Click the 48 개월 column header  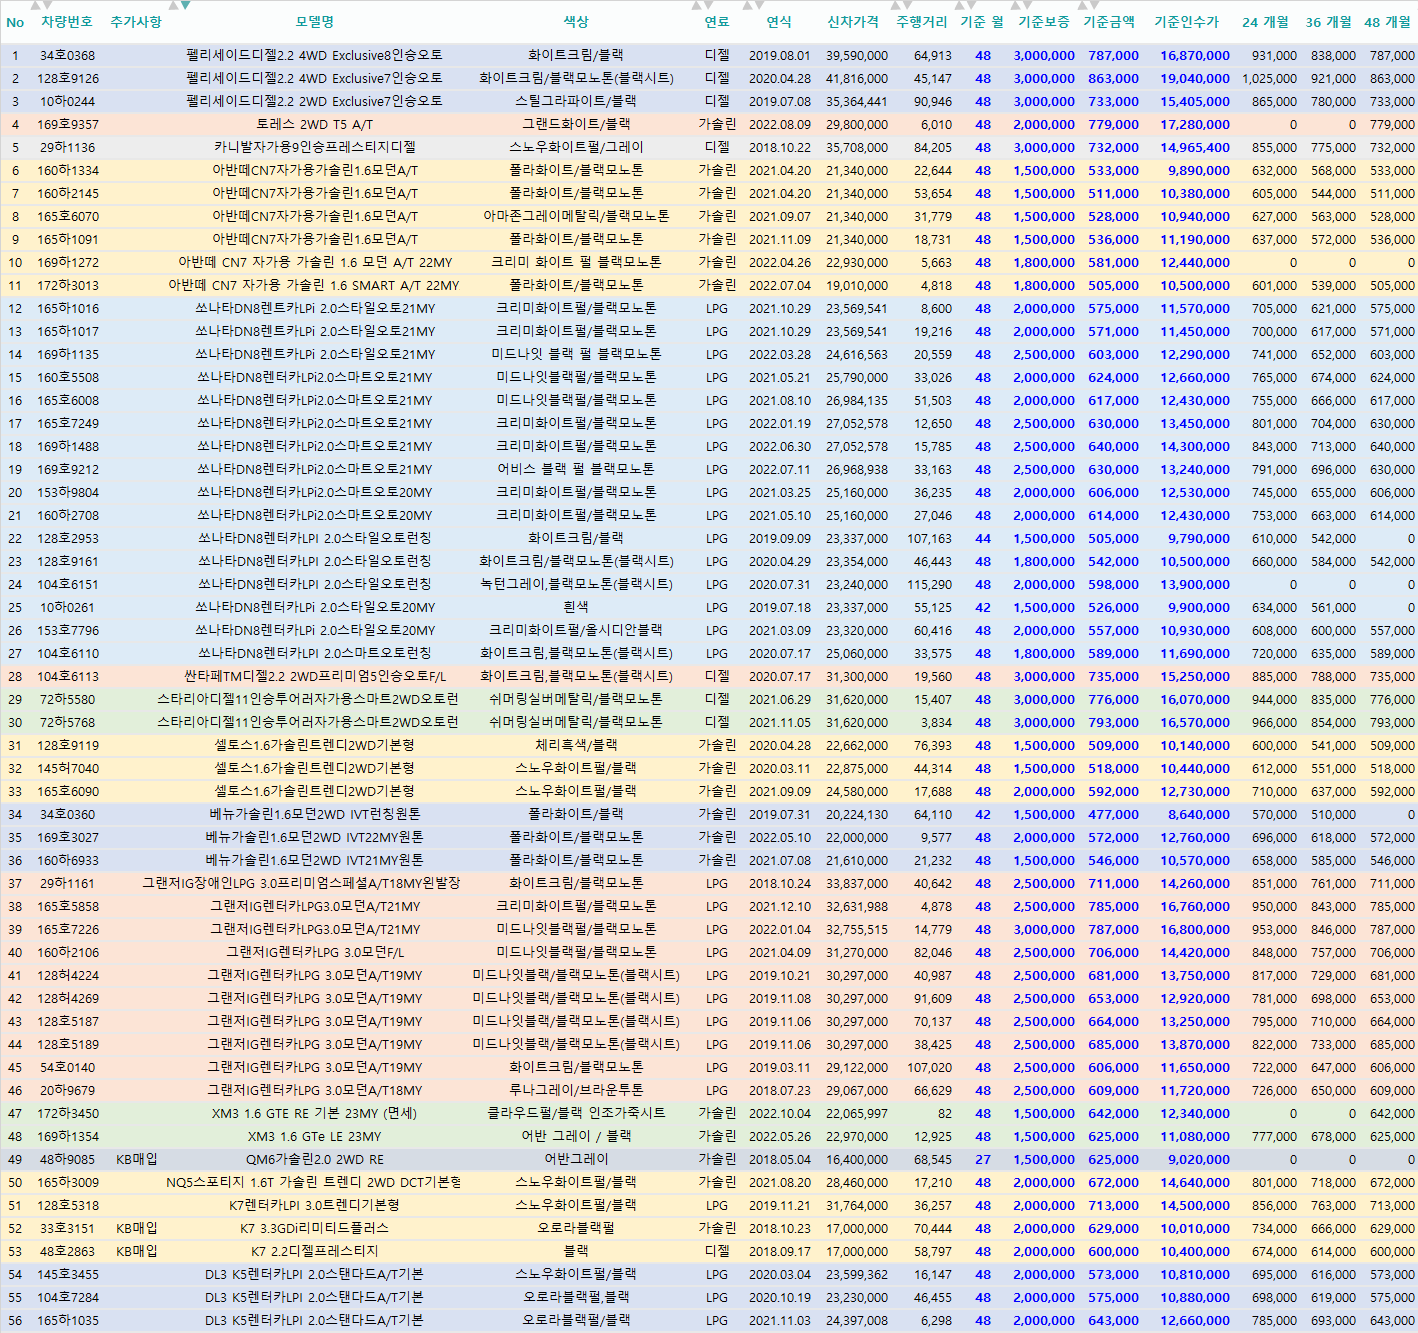1387,22
